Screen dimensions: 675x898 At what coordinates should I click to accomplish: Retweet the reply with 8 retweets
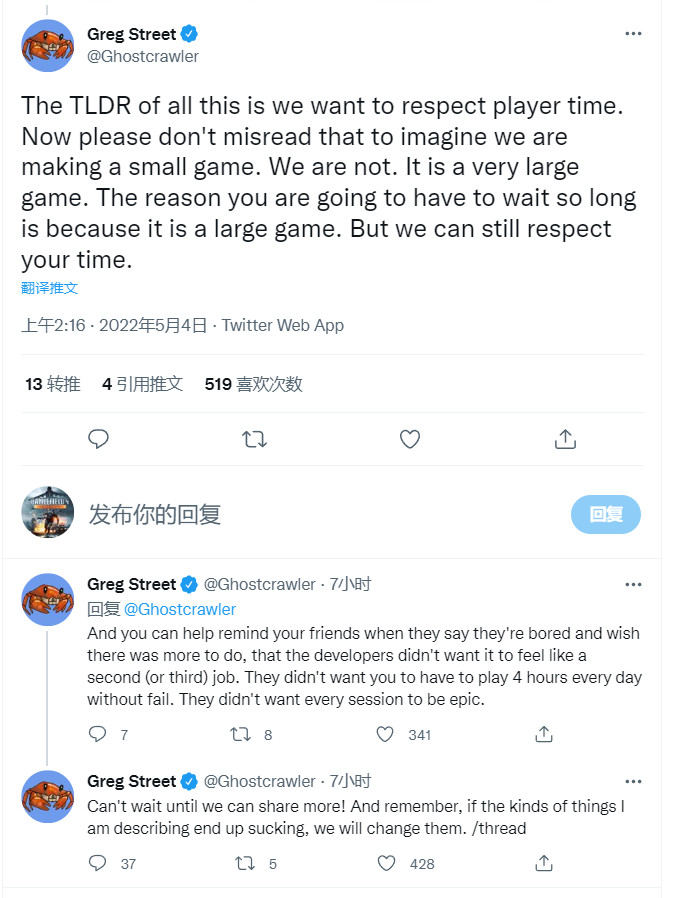[x=241, y=735]
